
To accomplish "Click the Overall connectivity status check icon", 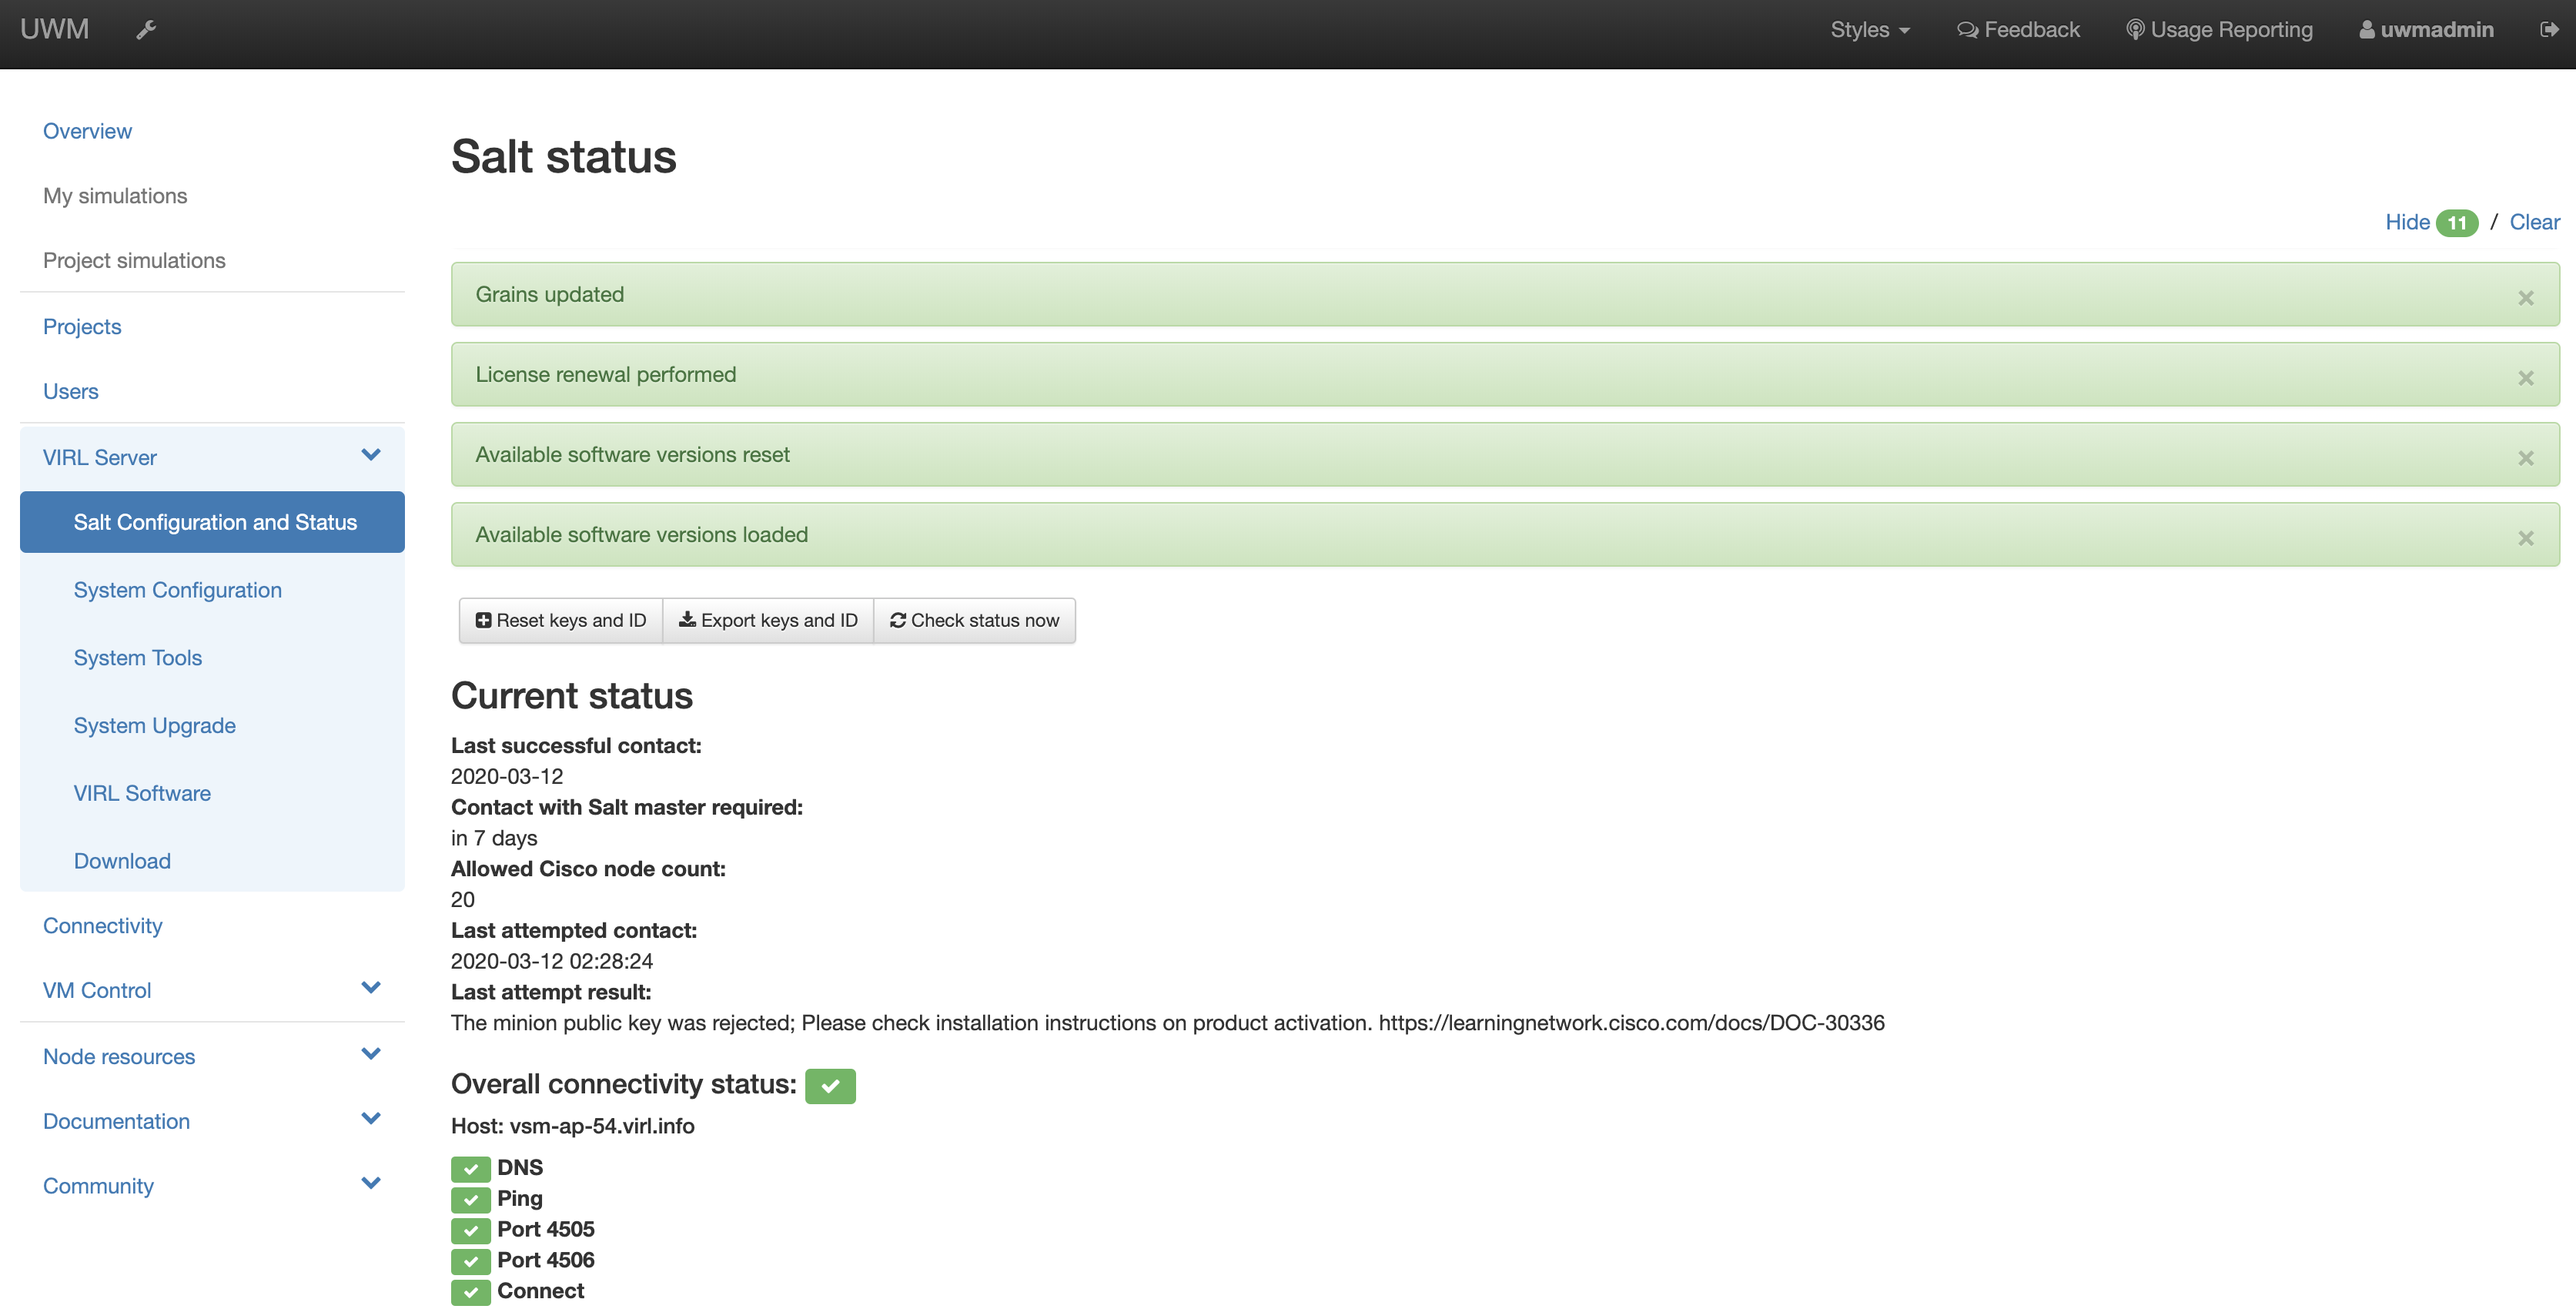I will 830,1086.
